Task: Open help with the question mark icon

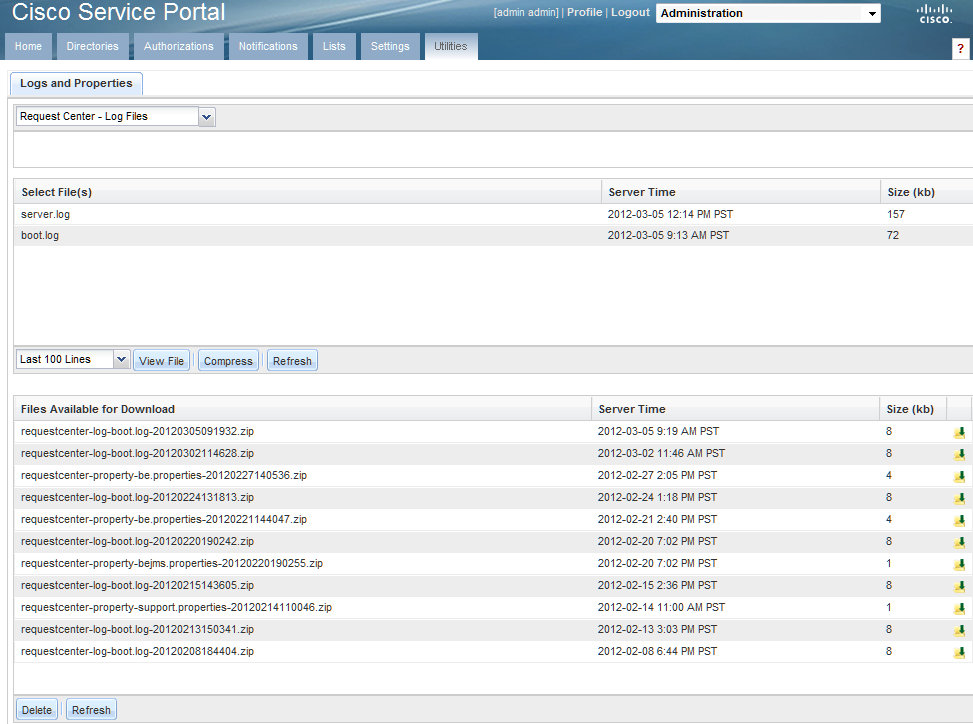Action: click(x=960, y=48)
